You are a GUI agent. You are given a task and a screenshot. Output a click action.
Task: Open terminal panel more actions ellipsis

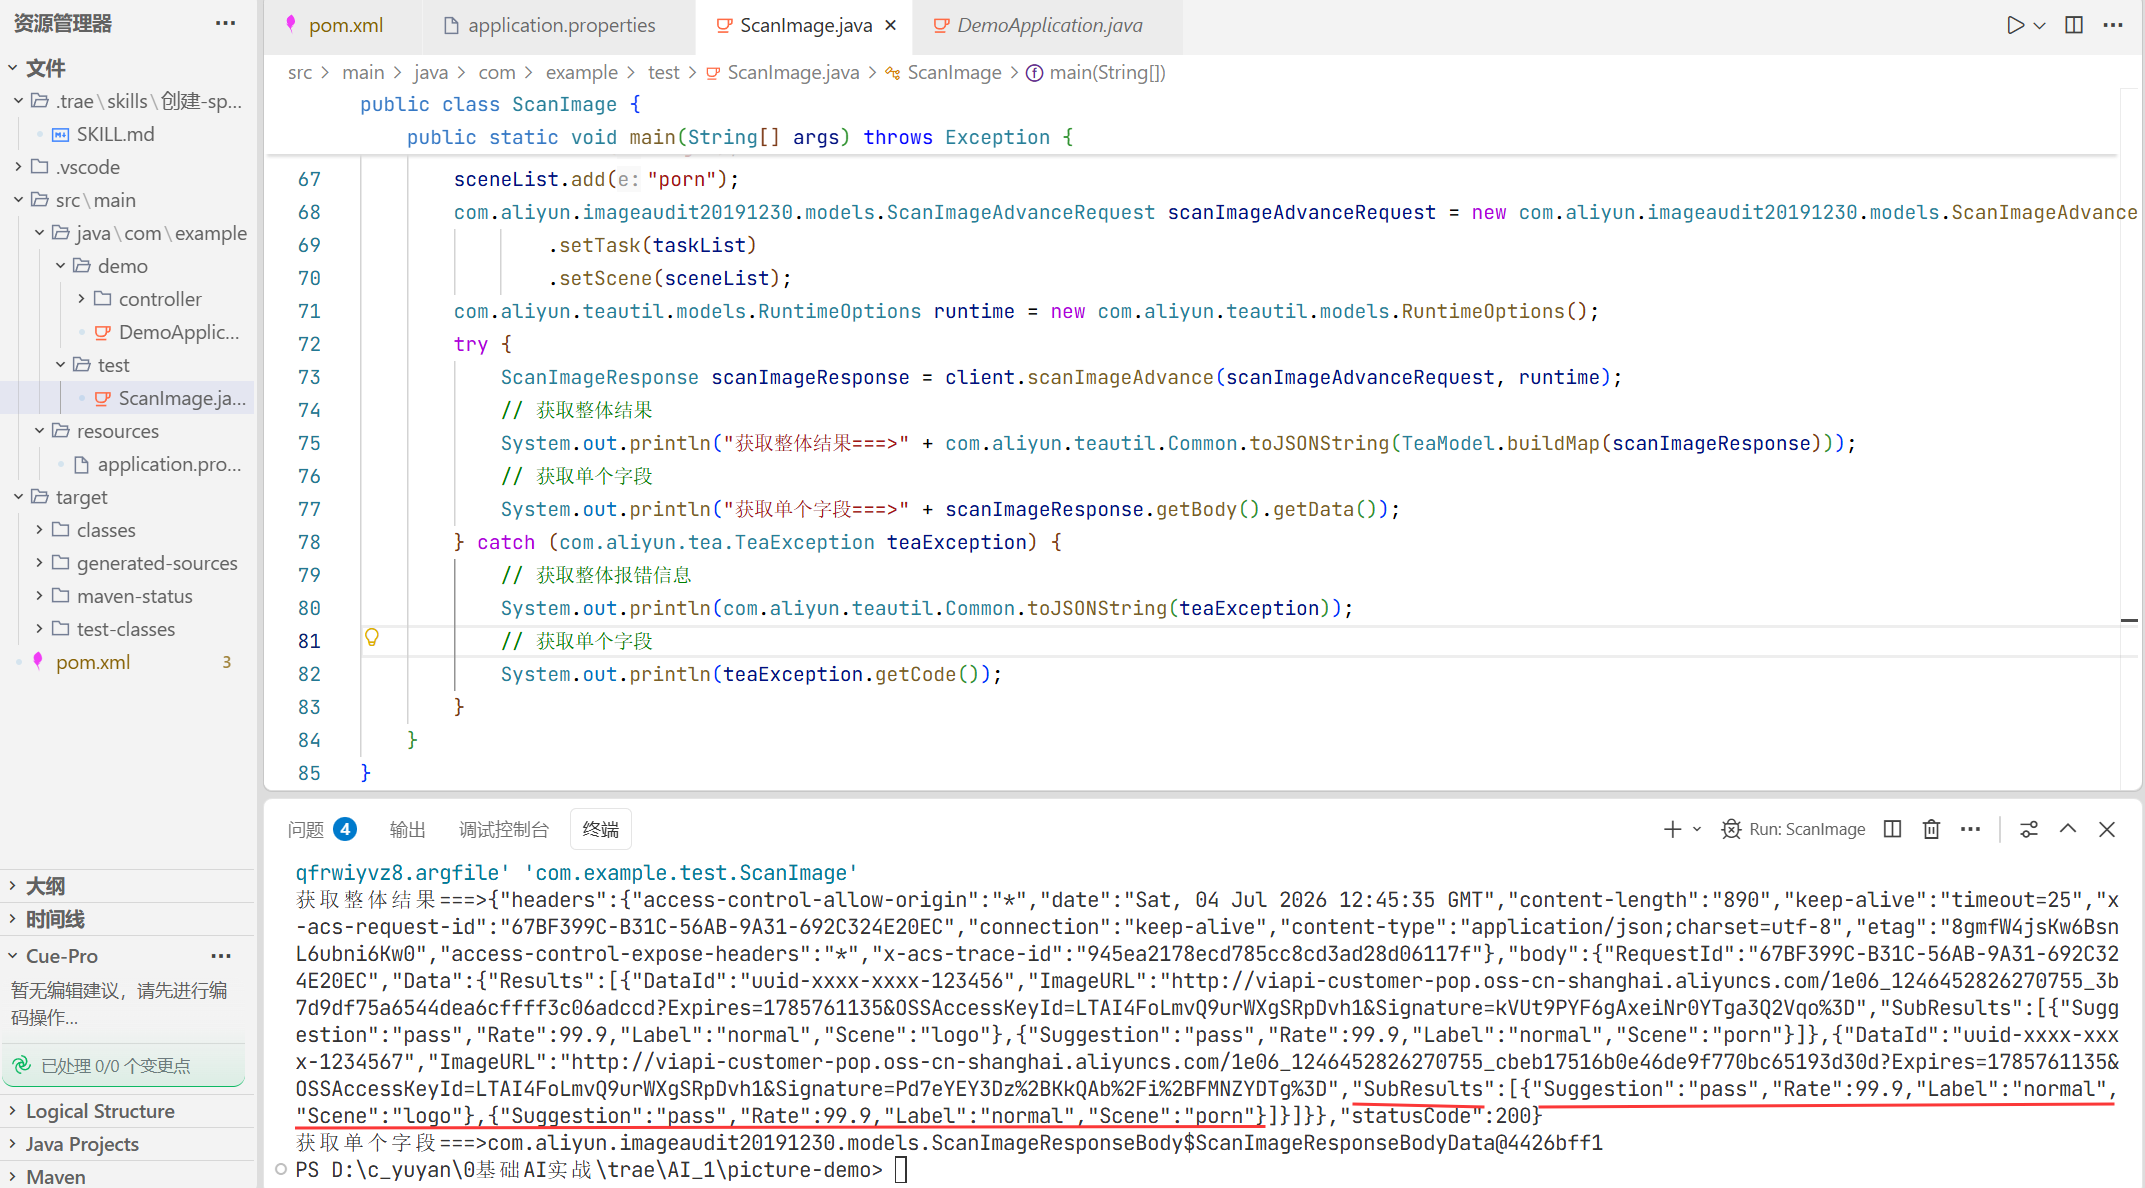[x=1970, y=829]
